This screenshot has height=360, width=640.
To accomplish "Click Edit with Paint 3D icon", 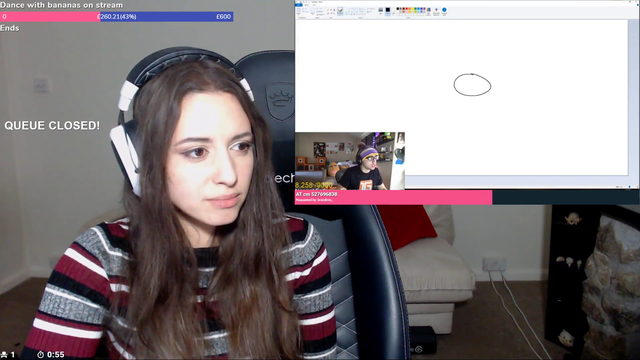I will coord(436,11).
